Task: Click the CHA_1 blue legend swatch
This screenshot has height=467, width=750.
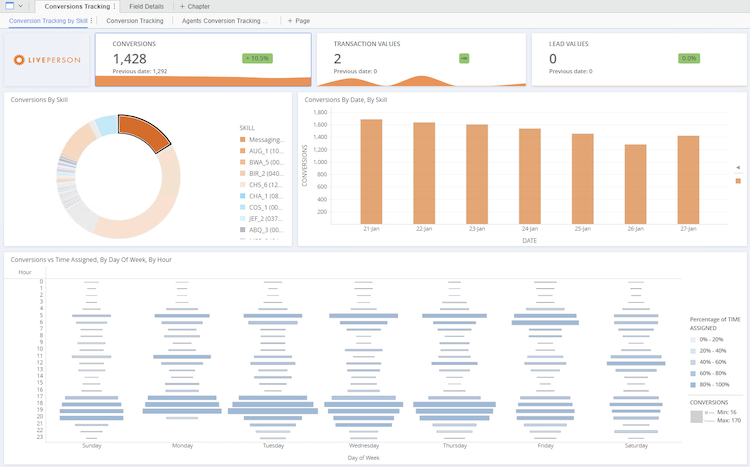Action: tap(243, 196)
